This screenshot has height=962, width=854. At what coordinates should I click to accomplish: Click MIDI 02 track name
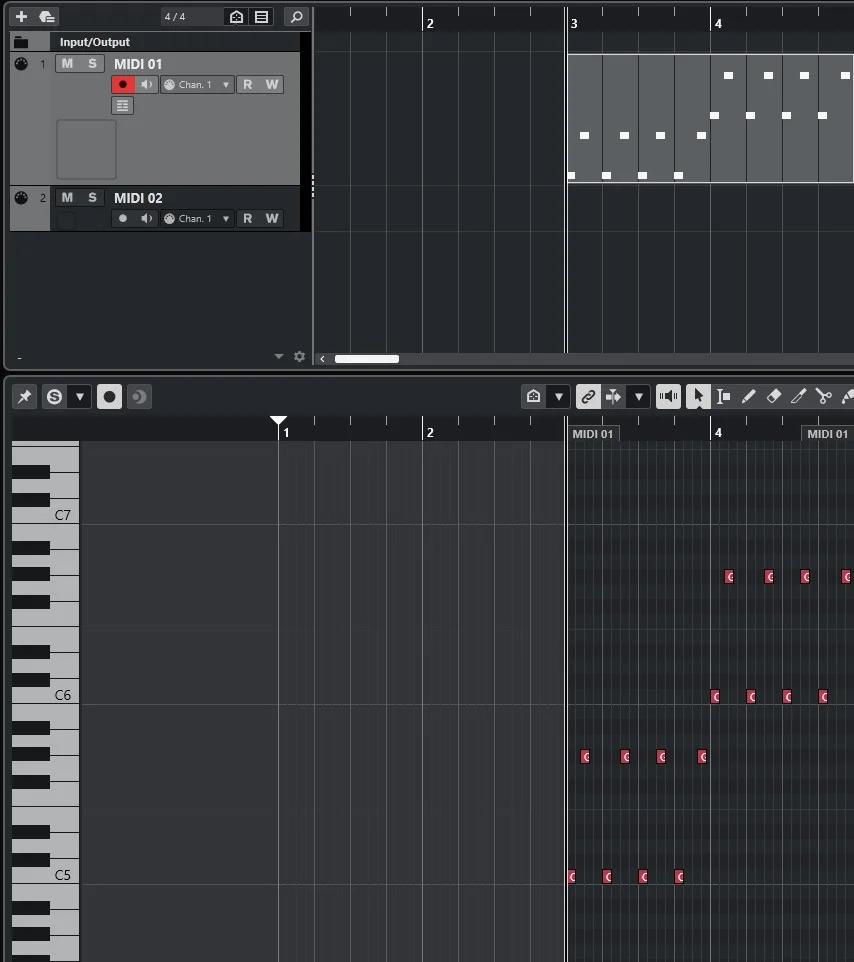138,198
